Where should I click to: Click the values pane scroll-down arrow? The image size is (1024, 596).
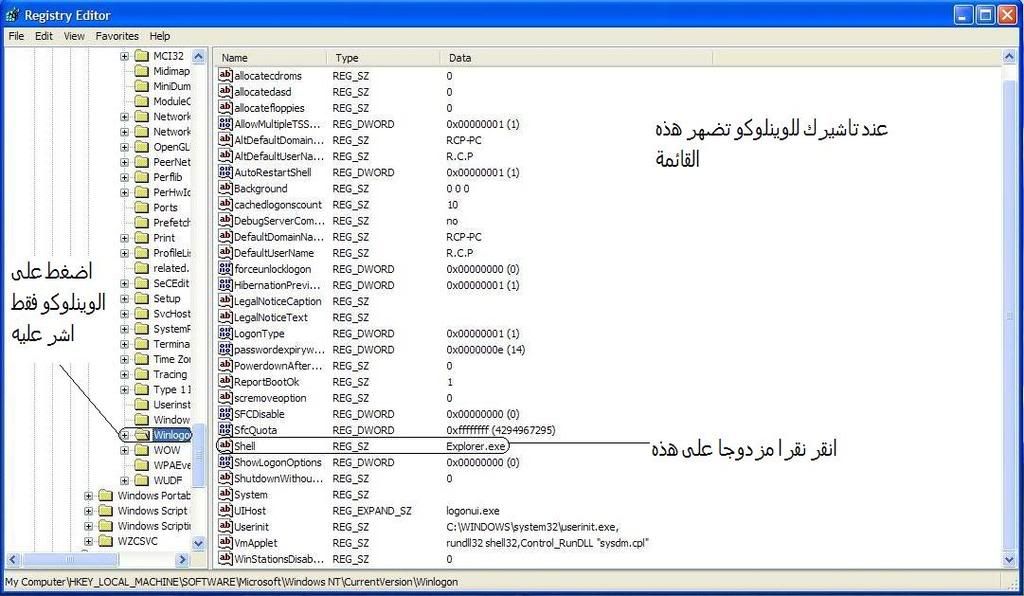pyautogui.click(x=1008, y=559)
